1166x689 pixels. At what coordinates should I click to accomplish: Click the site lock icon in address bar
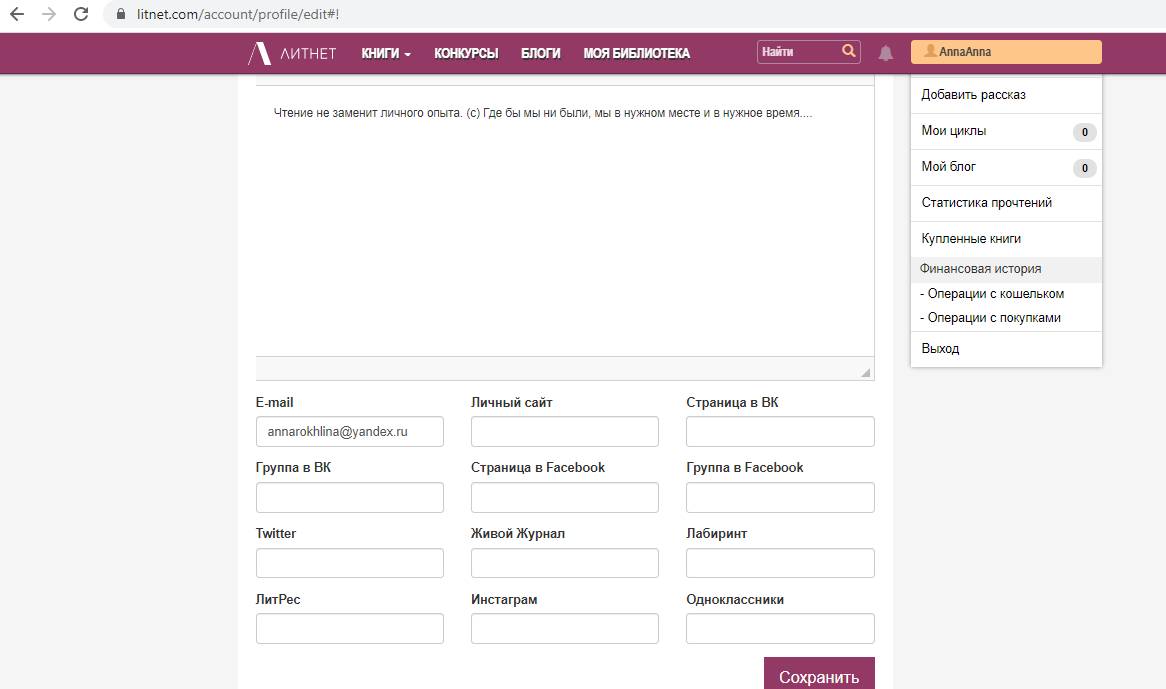[122, 15]
